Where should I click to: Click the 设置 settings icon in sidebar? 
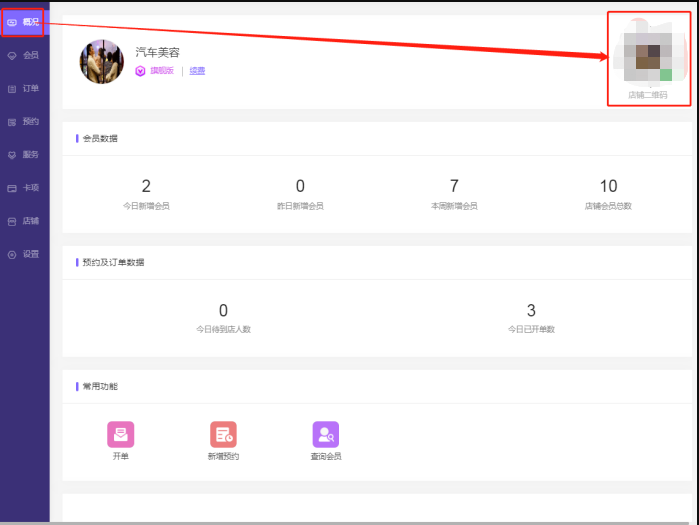tap(12, 255)
